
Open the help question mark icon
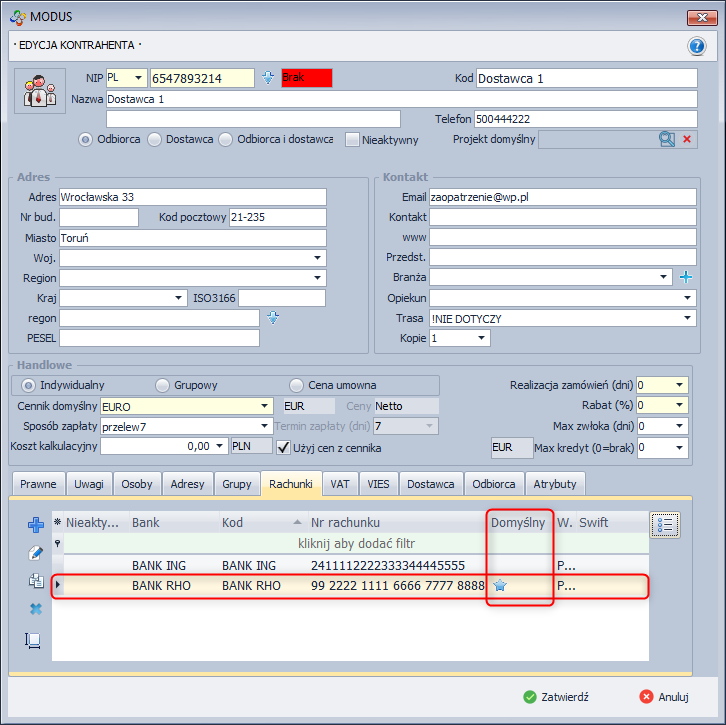click(696, 46)
